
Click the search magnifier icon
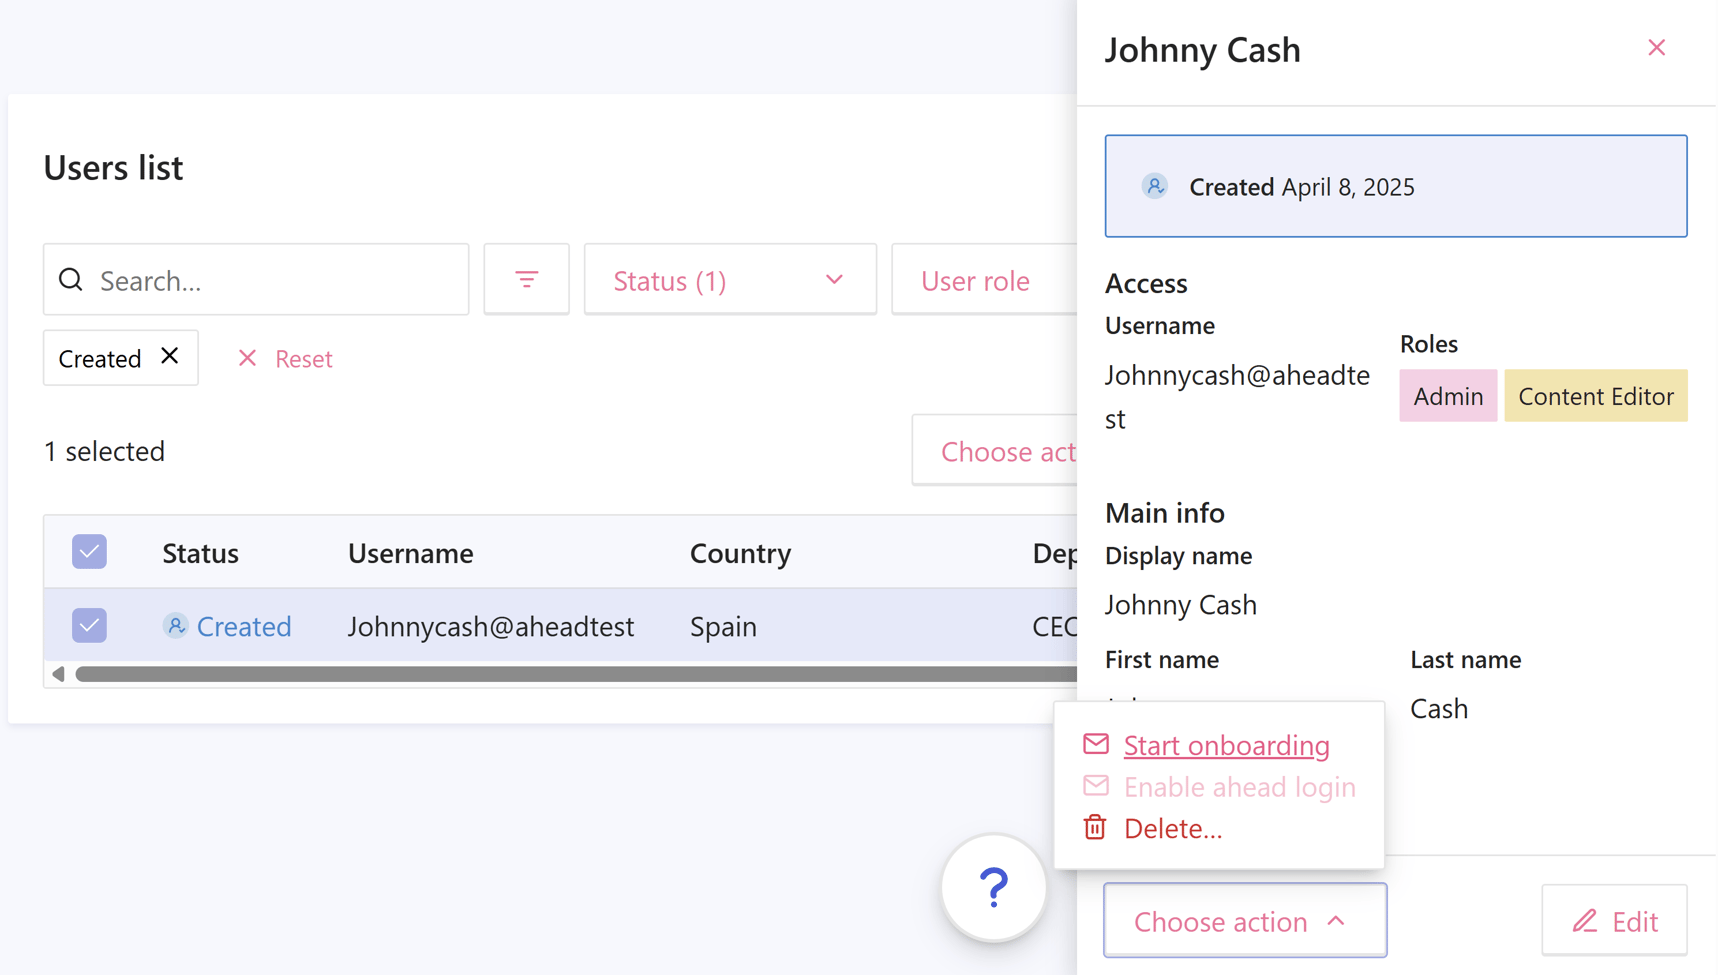click(x=70, y=280)
